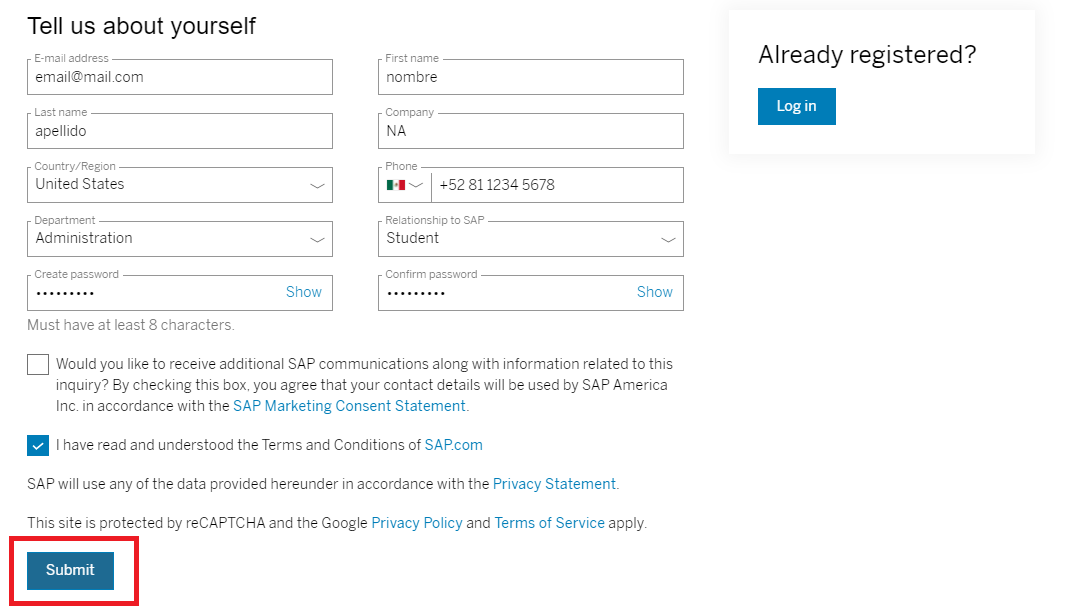Select the Company input field
This screenshot has height=609, width=1066.
pyautogui.click(x=531, y=131)
